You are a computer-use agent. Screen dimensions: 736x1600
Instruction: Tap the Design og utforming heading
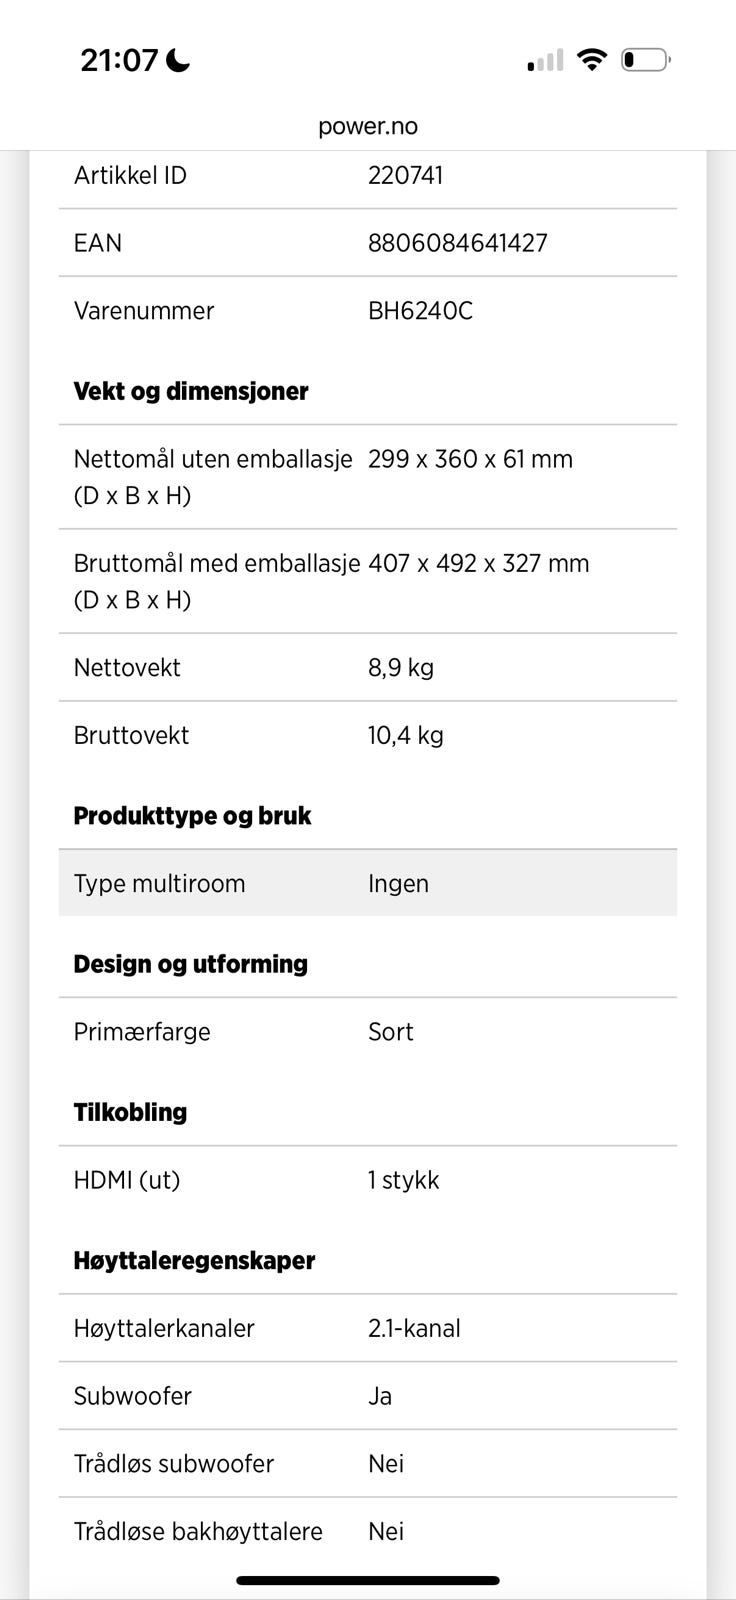(190, 964)
